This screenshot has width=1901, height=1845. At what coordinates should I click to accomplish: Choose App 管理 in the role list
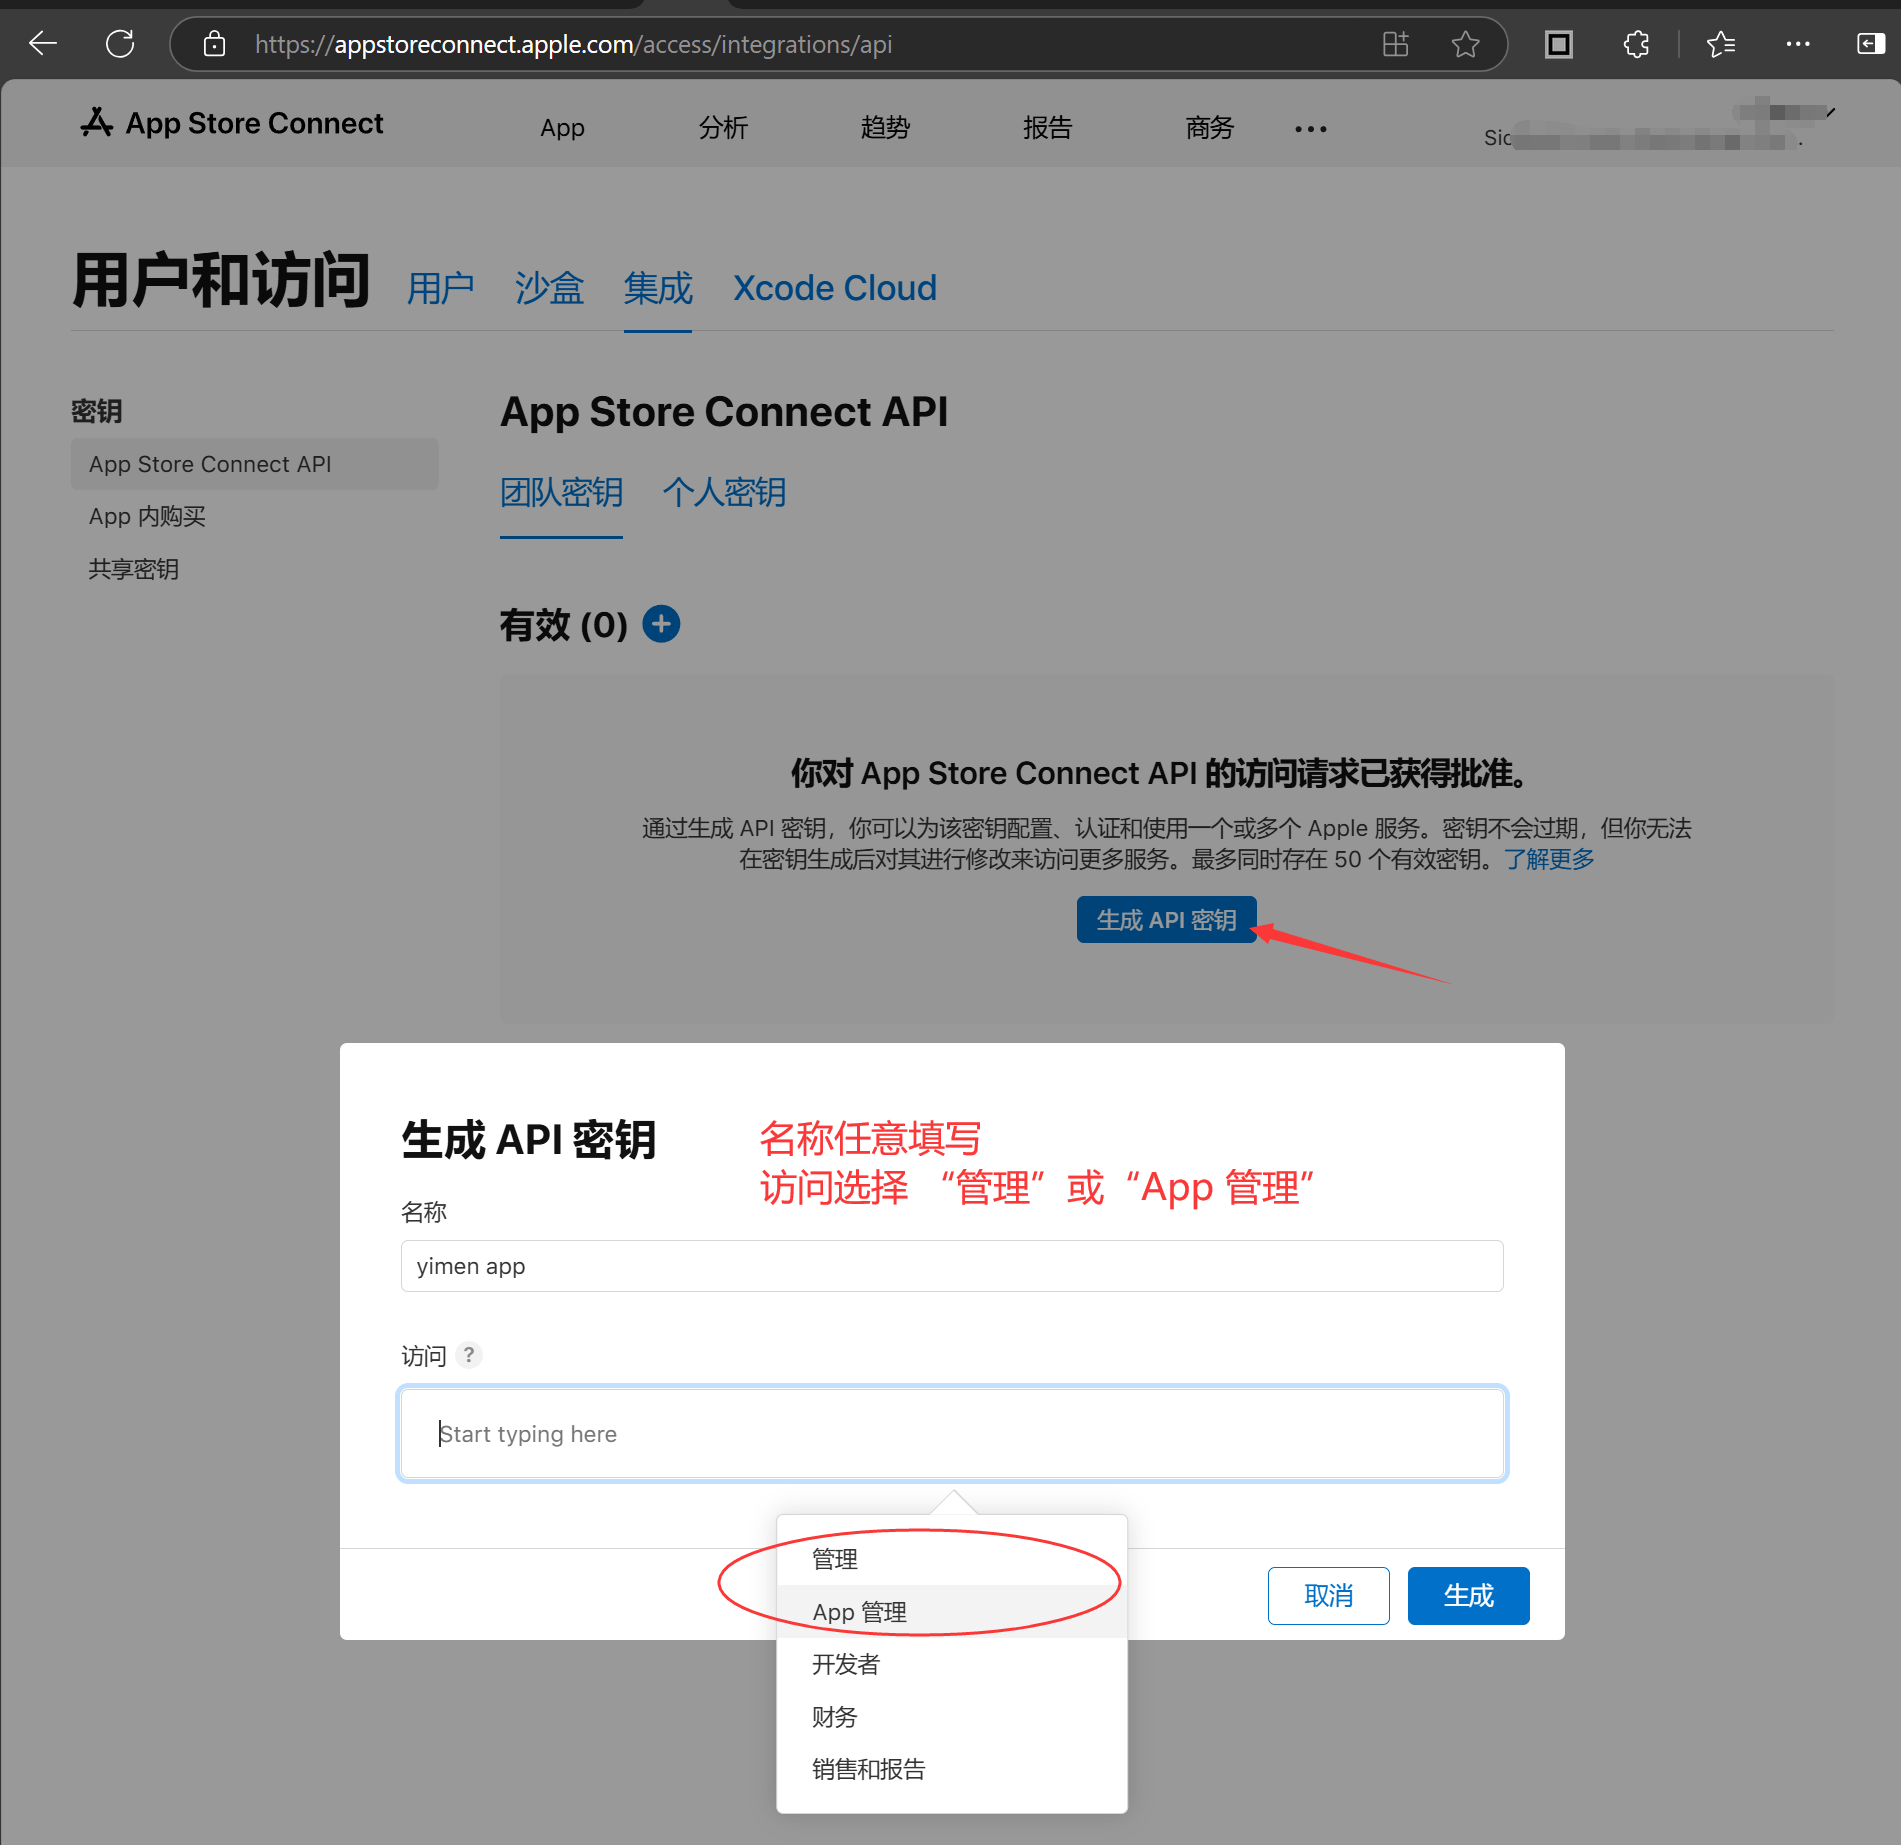859,1612
